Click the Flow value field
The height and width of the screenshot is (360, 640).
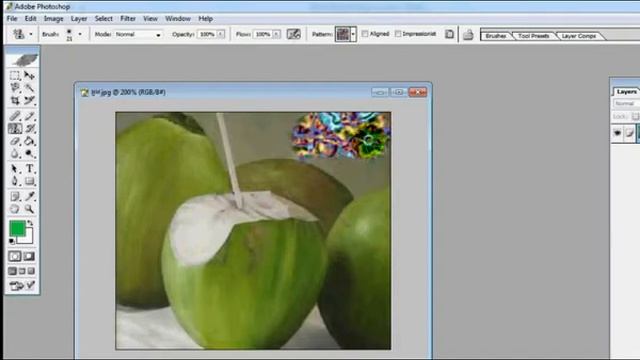click(263, 34)
